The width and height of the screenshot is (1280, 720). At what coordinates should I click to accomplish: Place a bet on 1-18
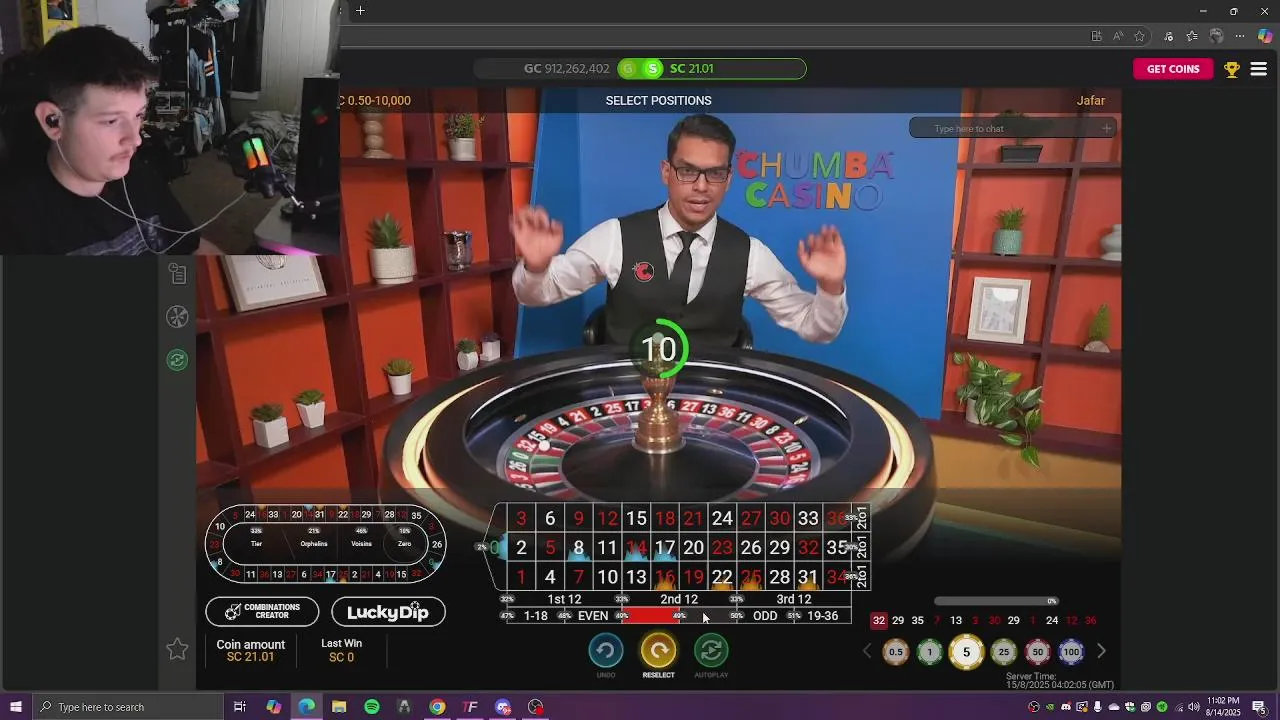(x=536, y=616)
